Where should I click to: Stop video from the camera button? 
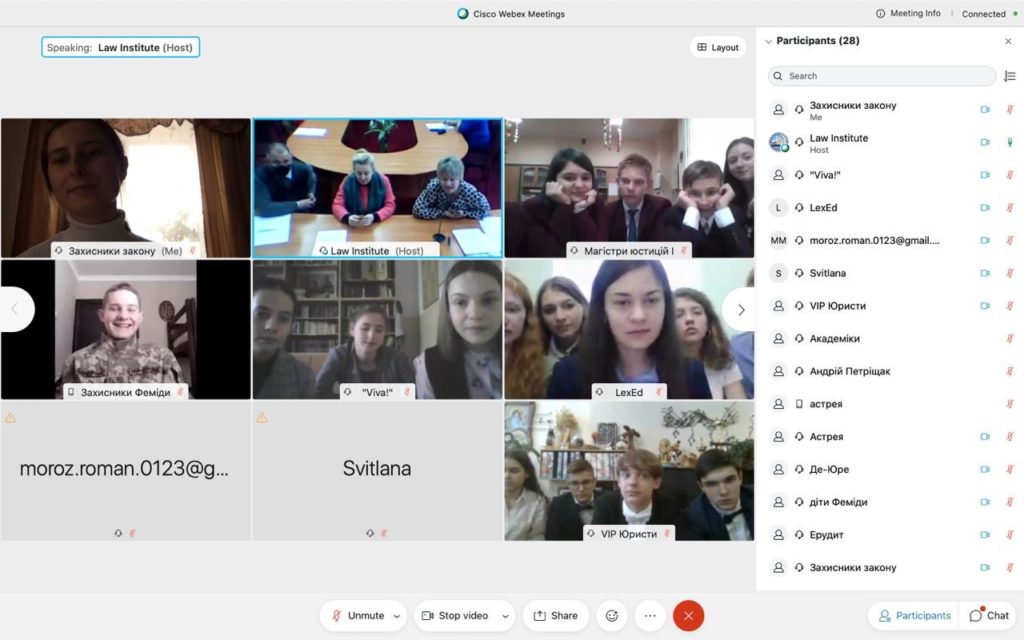[x=454, y=616]
